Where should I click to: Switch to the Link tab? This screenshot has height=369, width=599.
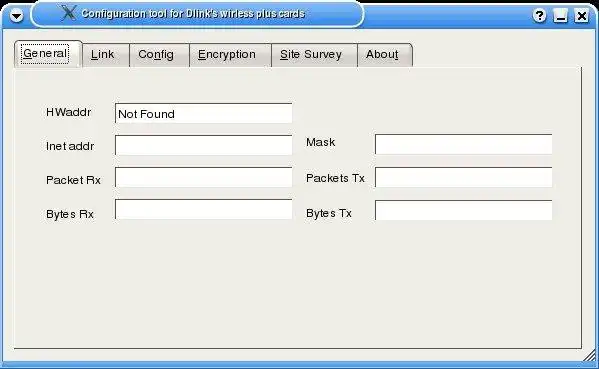(106, 55)
